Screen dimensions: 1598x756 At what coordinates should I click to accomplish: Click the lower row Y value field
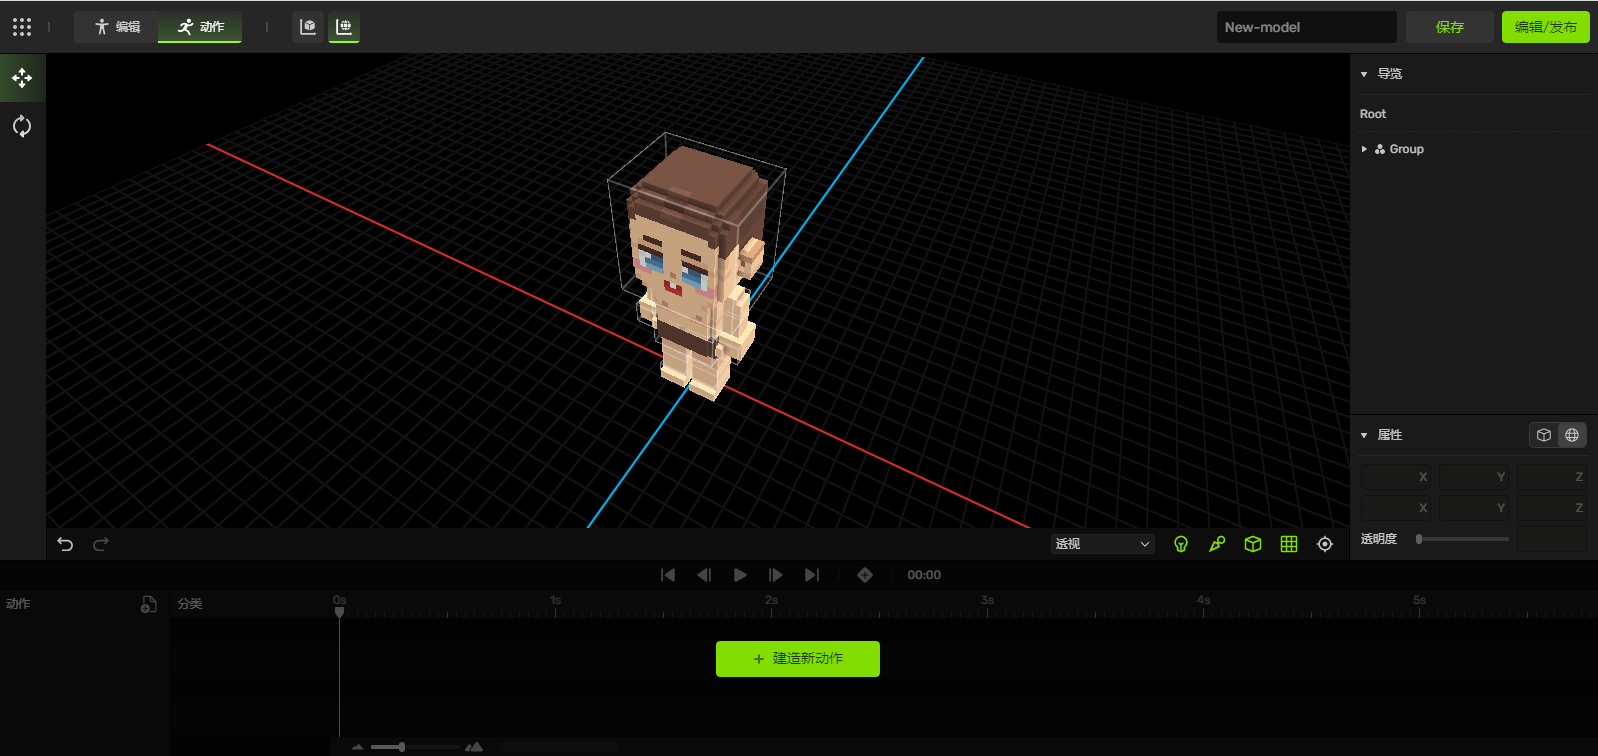click(1474, 508)
